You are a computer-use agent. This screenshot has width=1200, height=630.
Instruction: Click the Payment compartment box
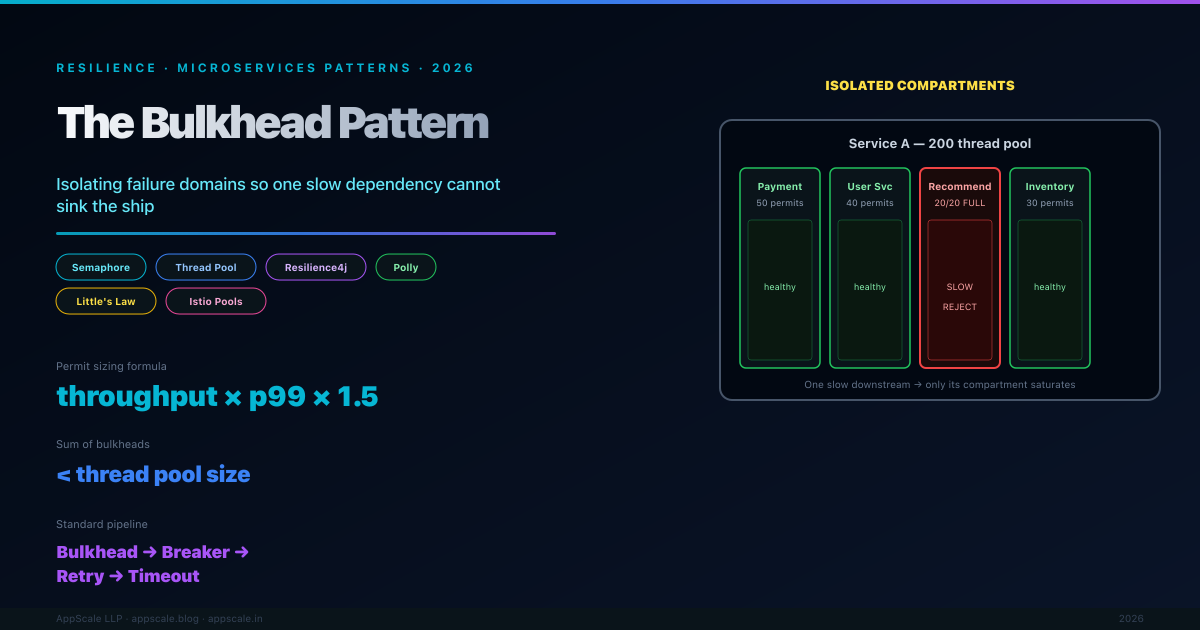pos(780,268)
